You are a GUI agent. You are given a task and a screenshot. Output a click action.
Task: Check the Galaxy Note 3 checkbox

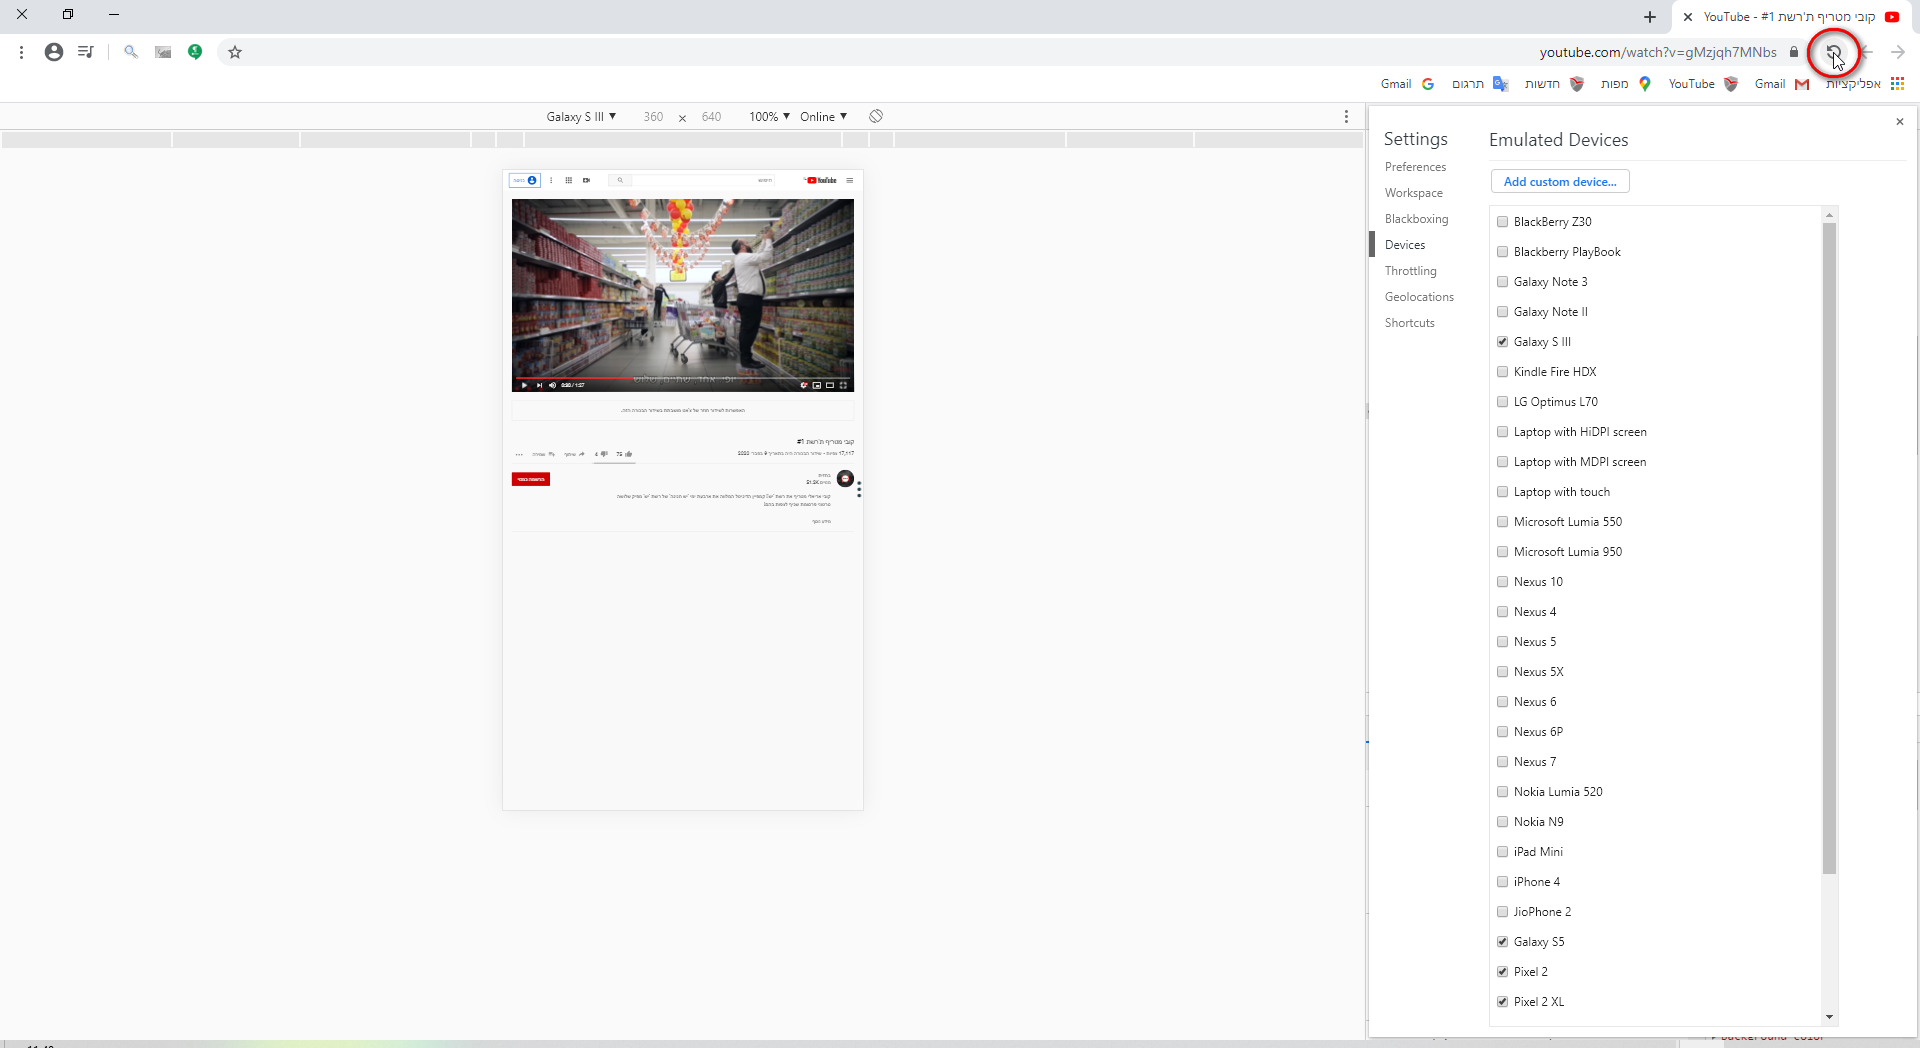(1502, 282)
